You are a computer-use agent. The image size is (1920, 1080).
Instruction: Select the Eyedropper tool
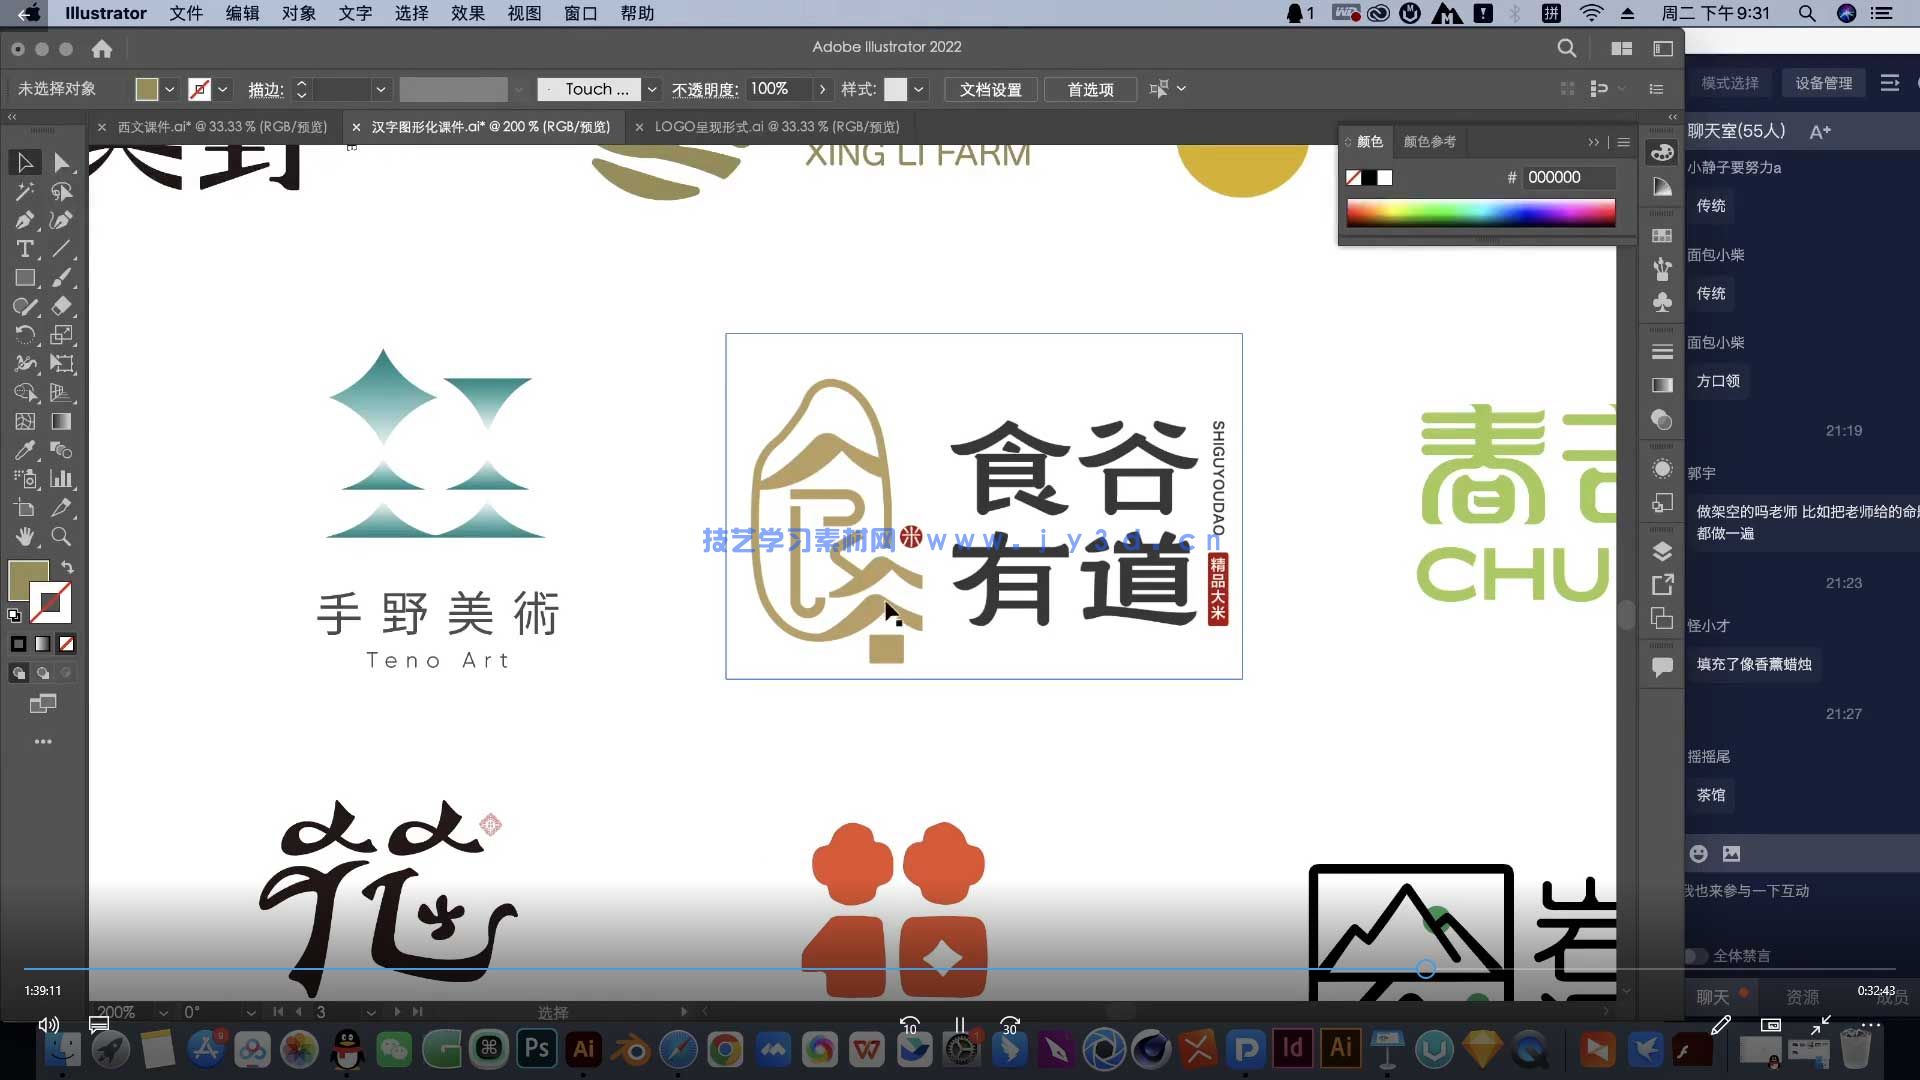pos(25,451)
